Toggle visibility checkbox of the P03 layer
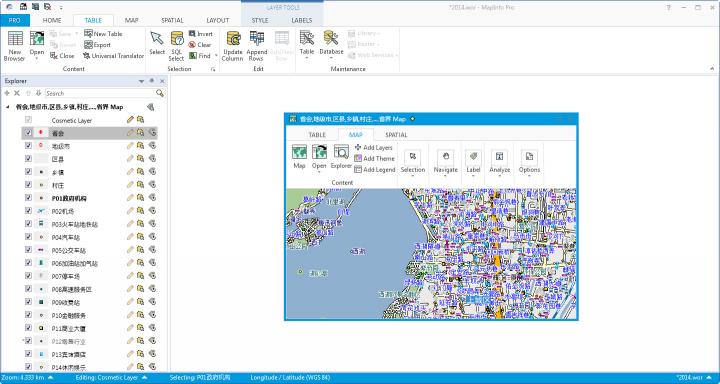 [28, 224]
